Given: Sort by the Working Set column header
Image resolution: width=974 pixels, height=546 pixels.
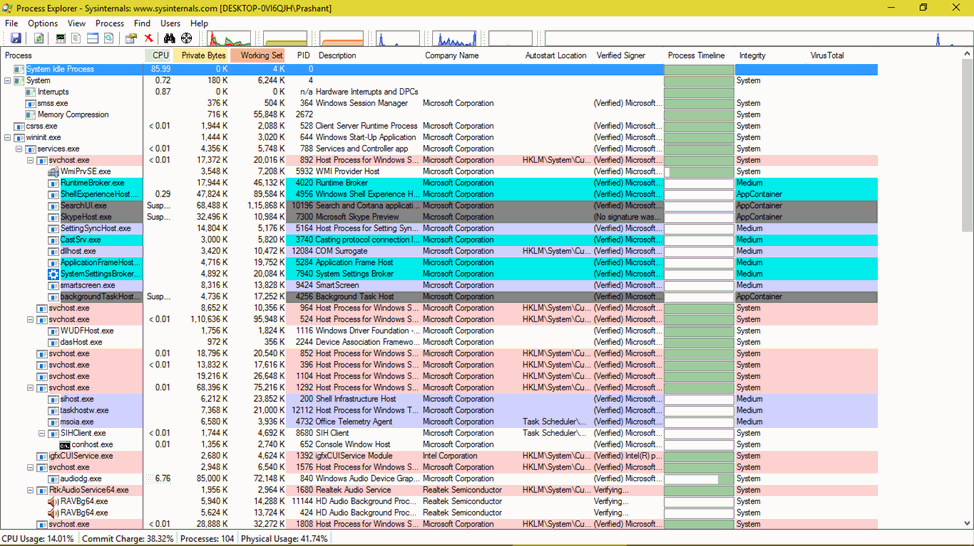Looking at the screenshot, I should click(260, 56).
